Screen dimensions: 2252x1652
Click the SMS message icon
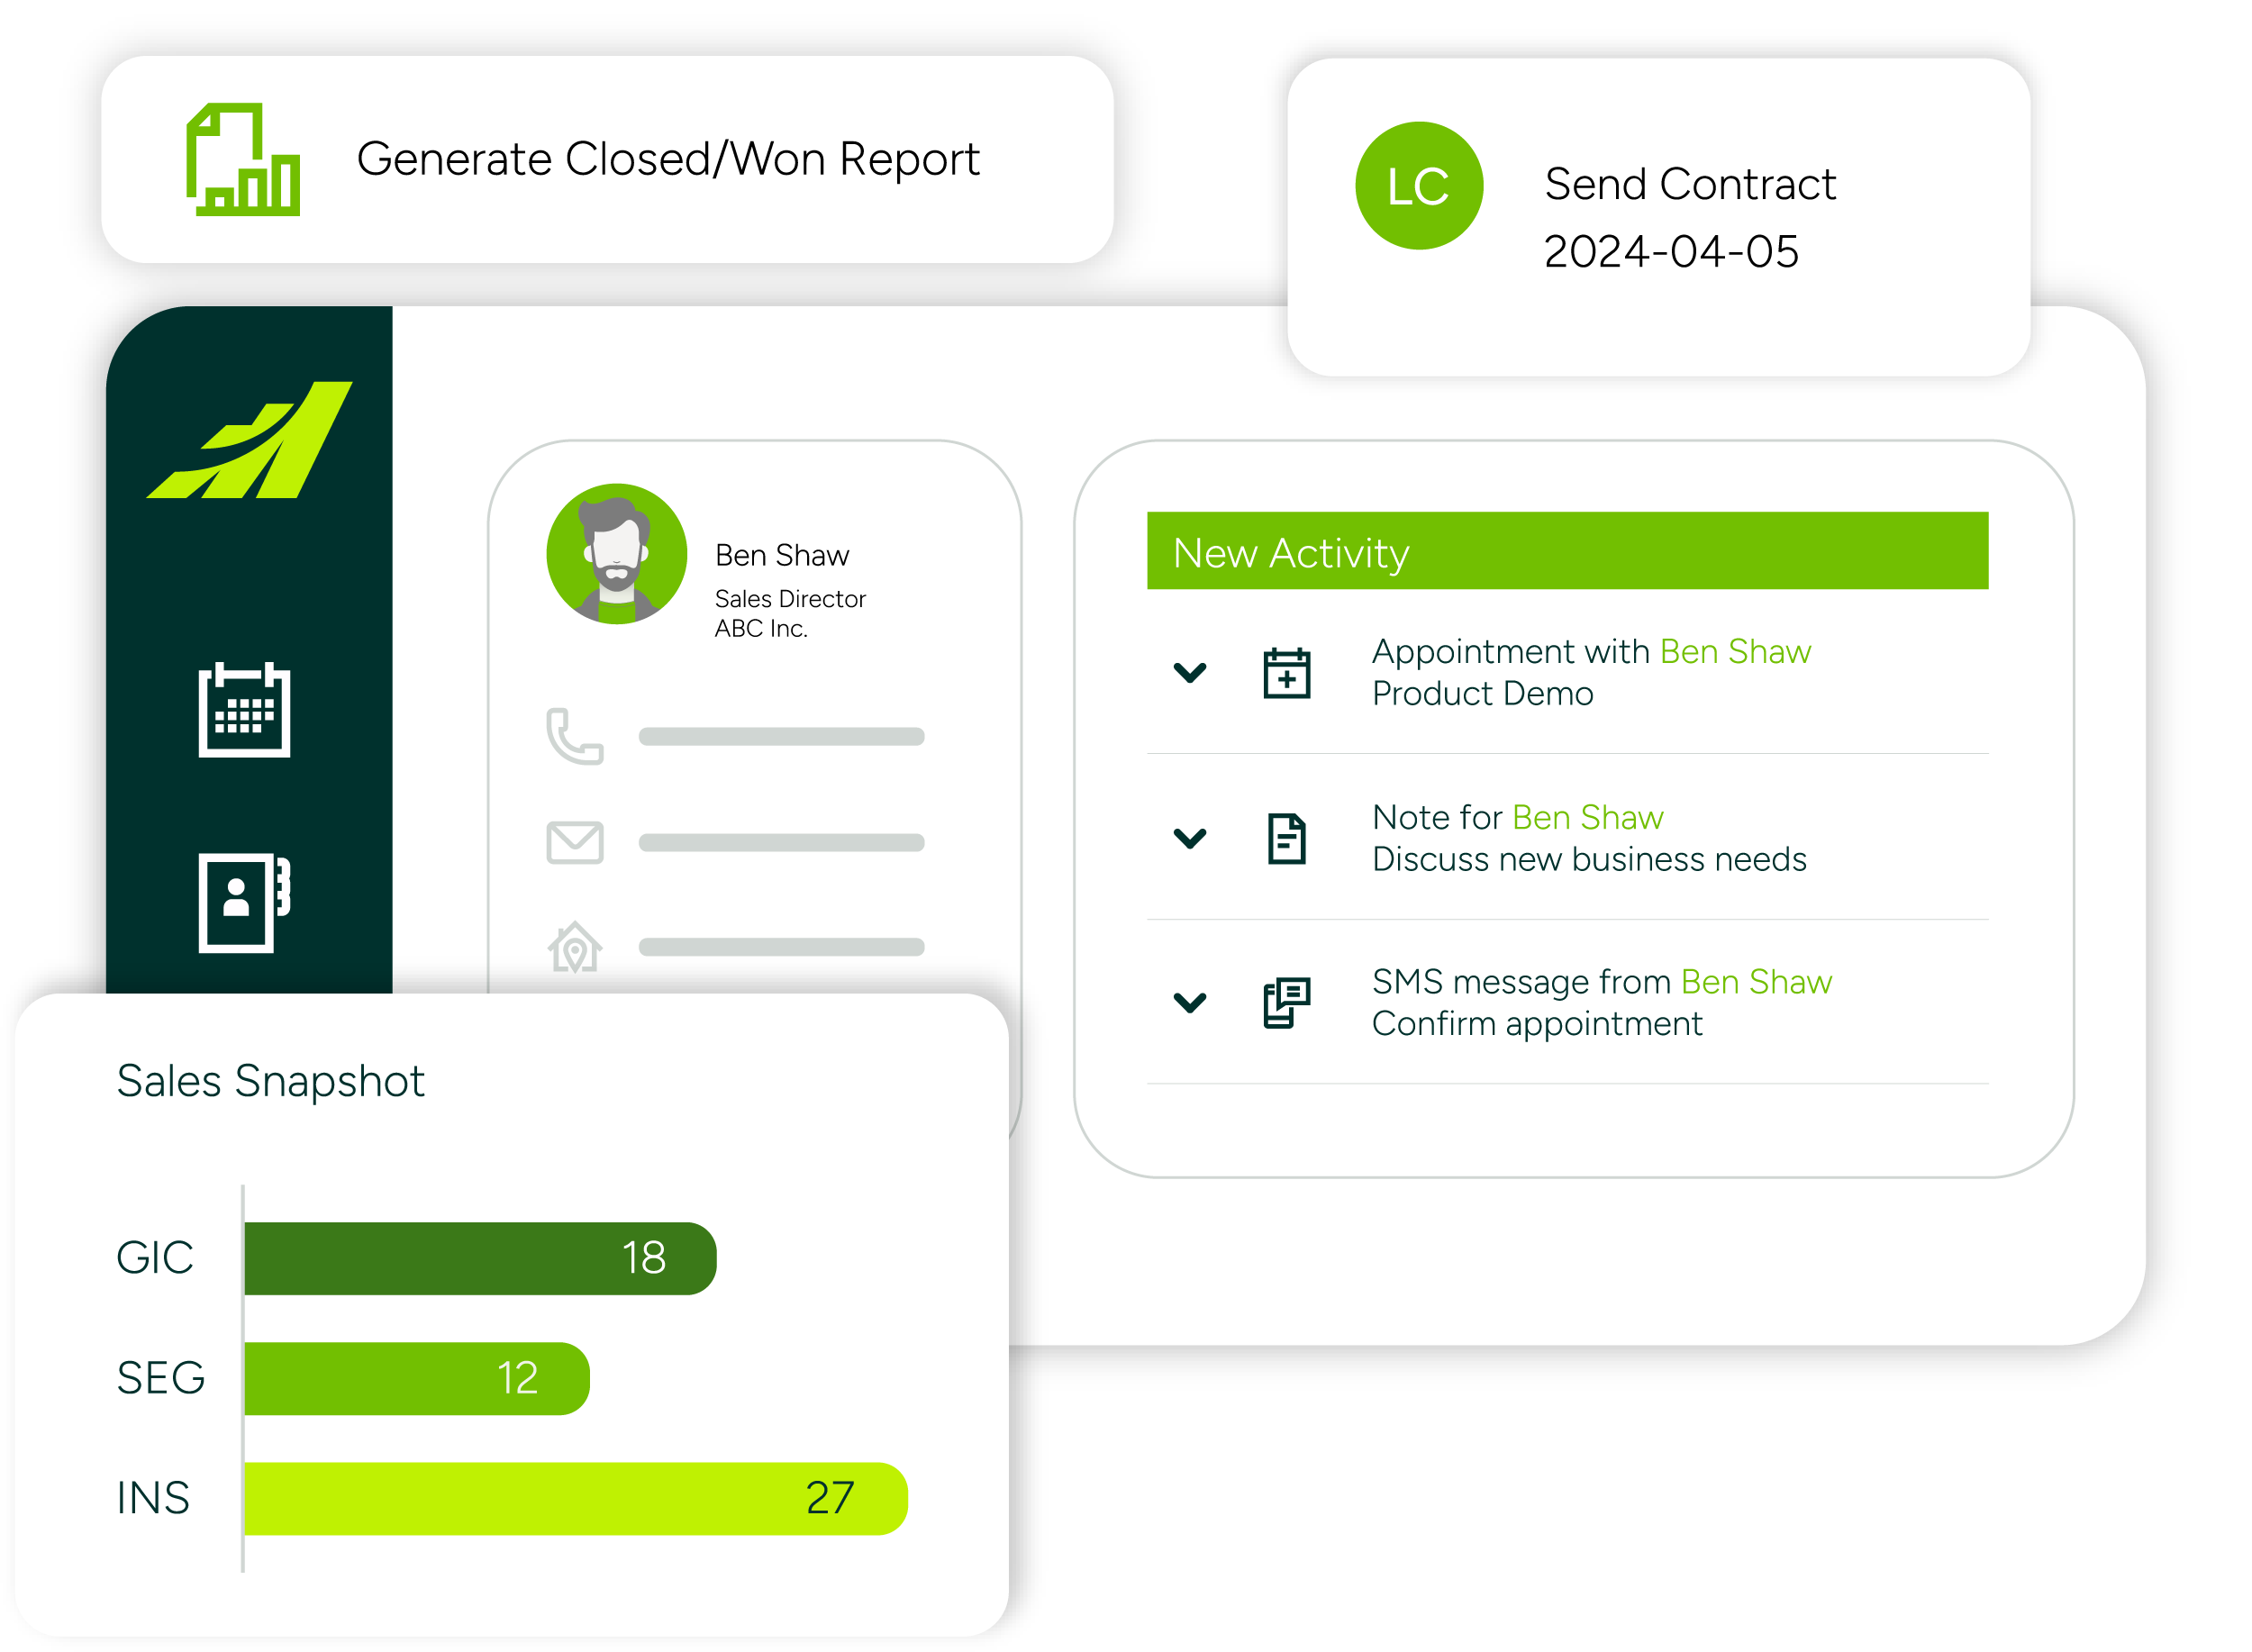coord(1286,1002)
